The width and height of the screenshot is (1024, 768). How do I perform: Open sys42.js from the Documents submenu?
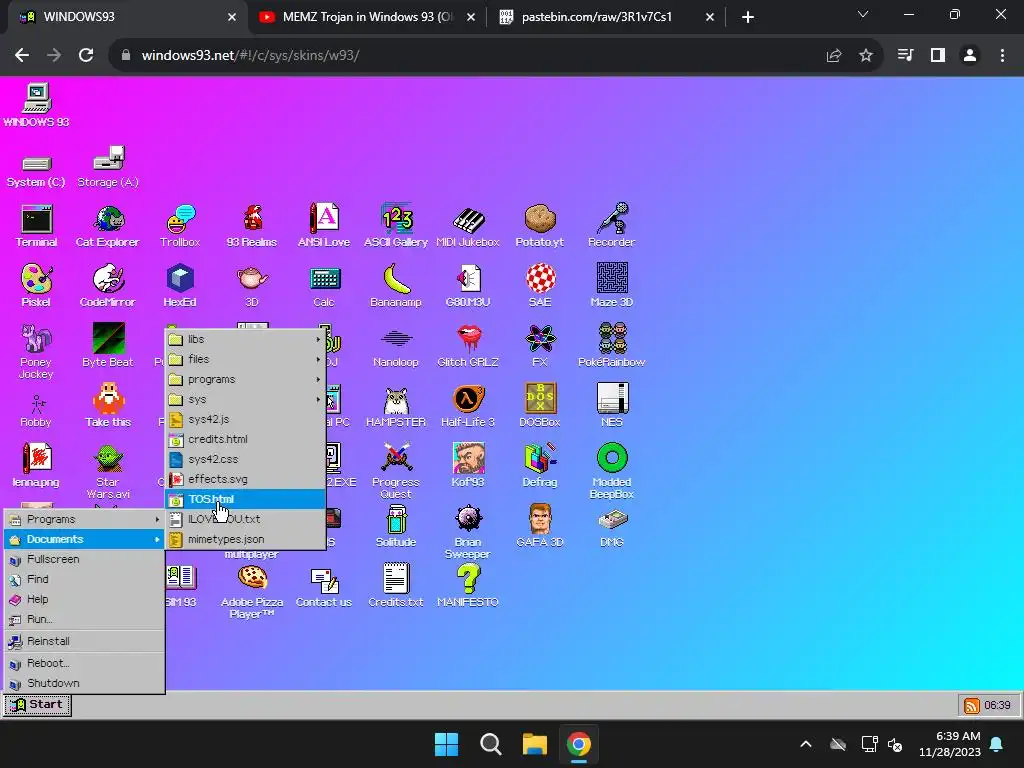point(246,419)
